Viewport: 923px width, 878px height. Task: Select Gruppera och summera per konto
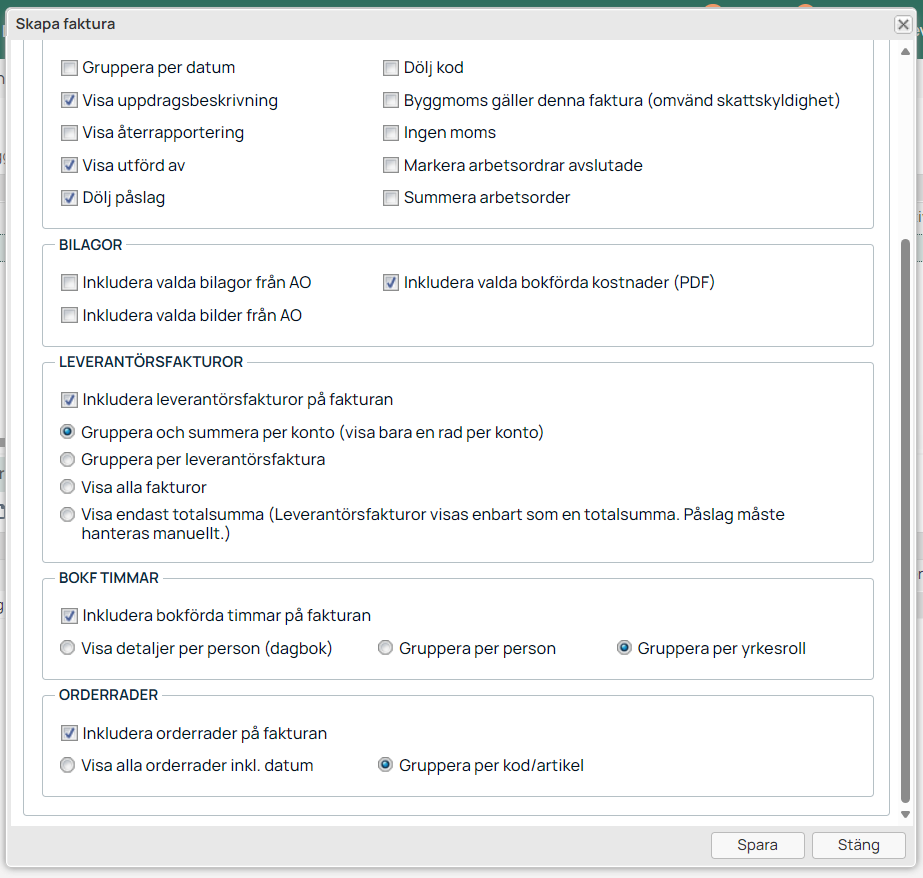point(68,432)
